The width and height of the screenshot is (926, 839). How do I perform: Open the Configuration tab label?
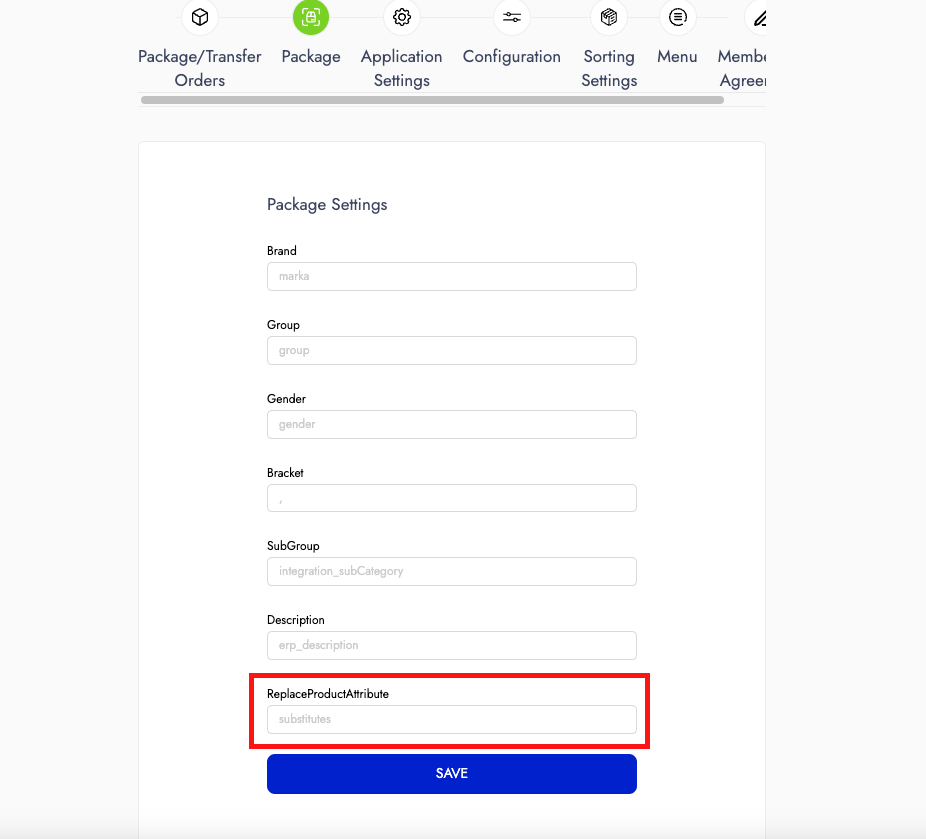tap(512, 57)
